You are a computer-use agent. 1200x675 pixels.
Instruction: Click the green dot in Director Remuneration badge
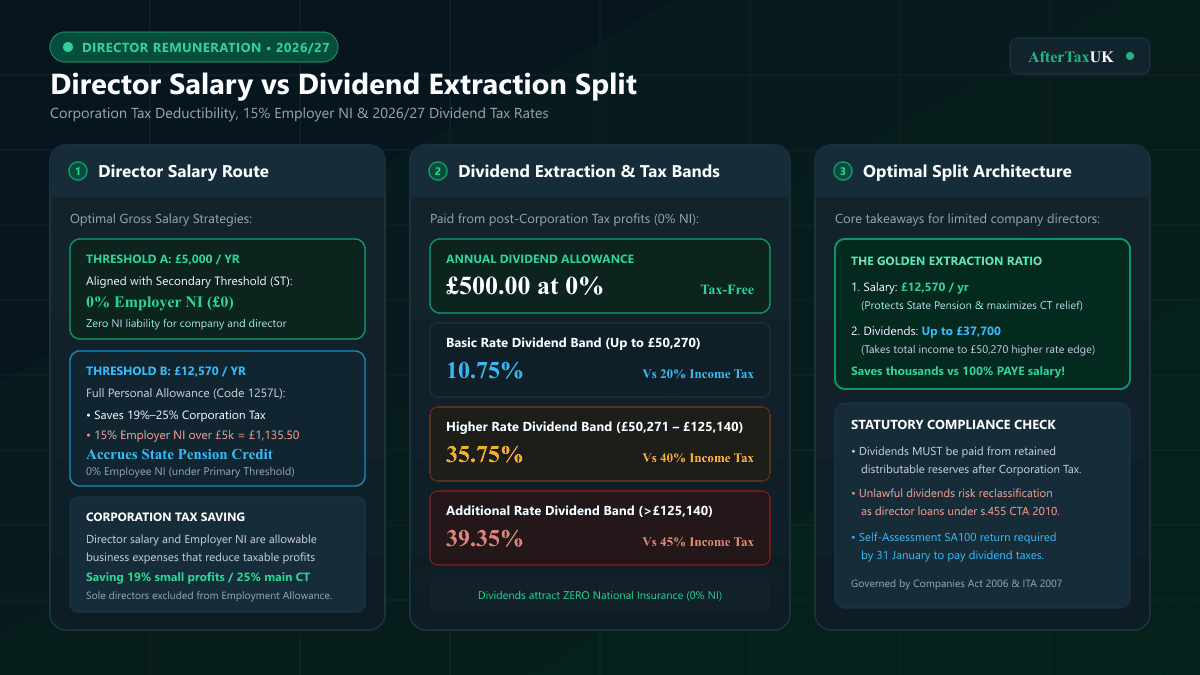[68, 47]
